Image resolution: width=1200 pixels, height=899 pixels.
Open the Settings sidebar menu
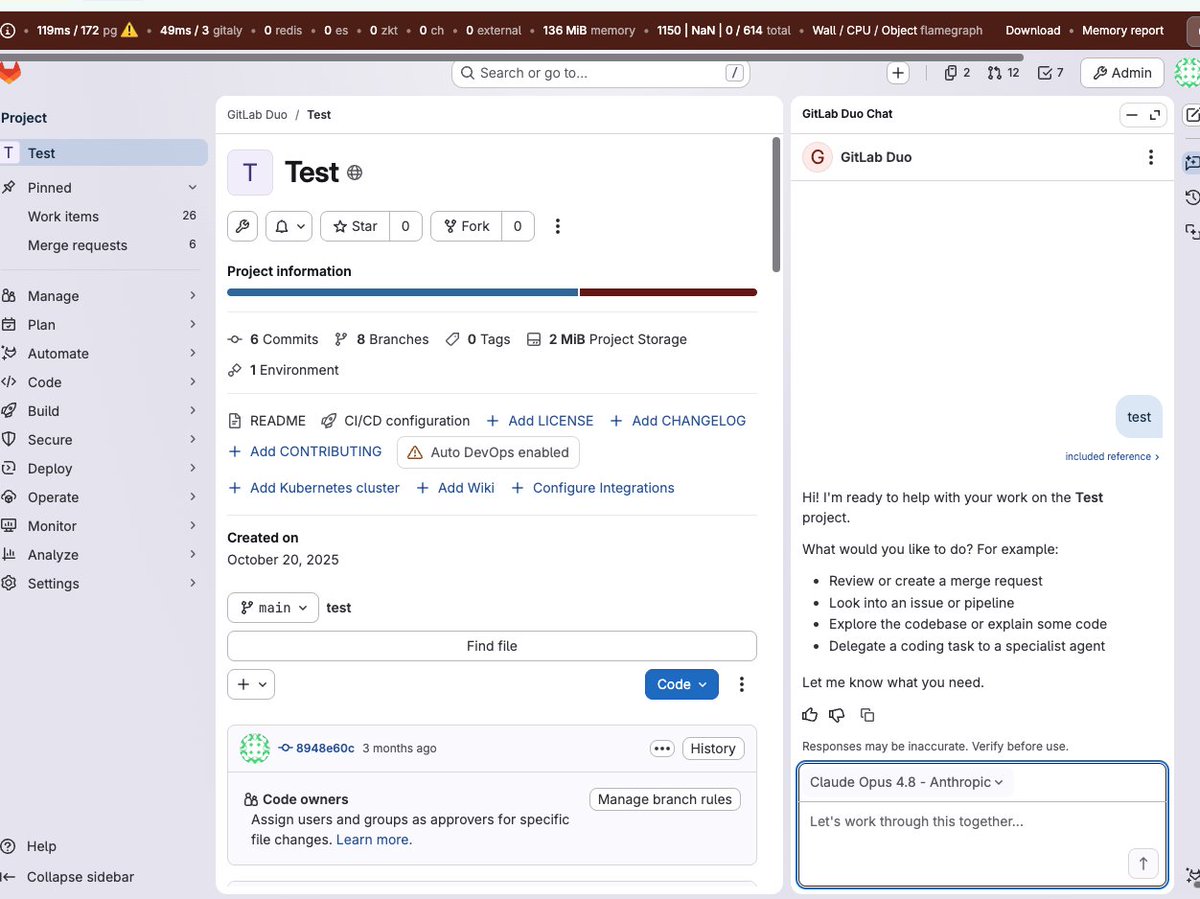(104, 583)
